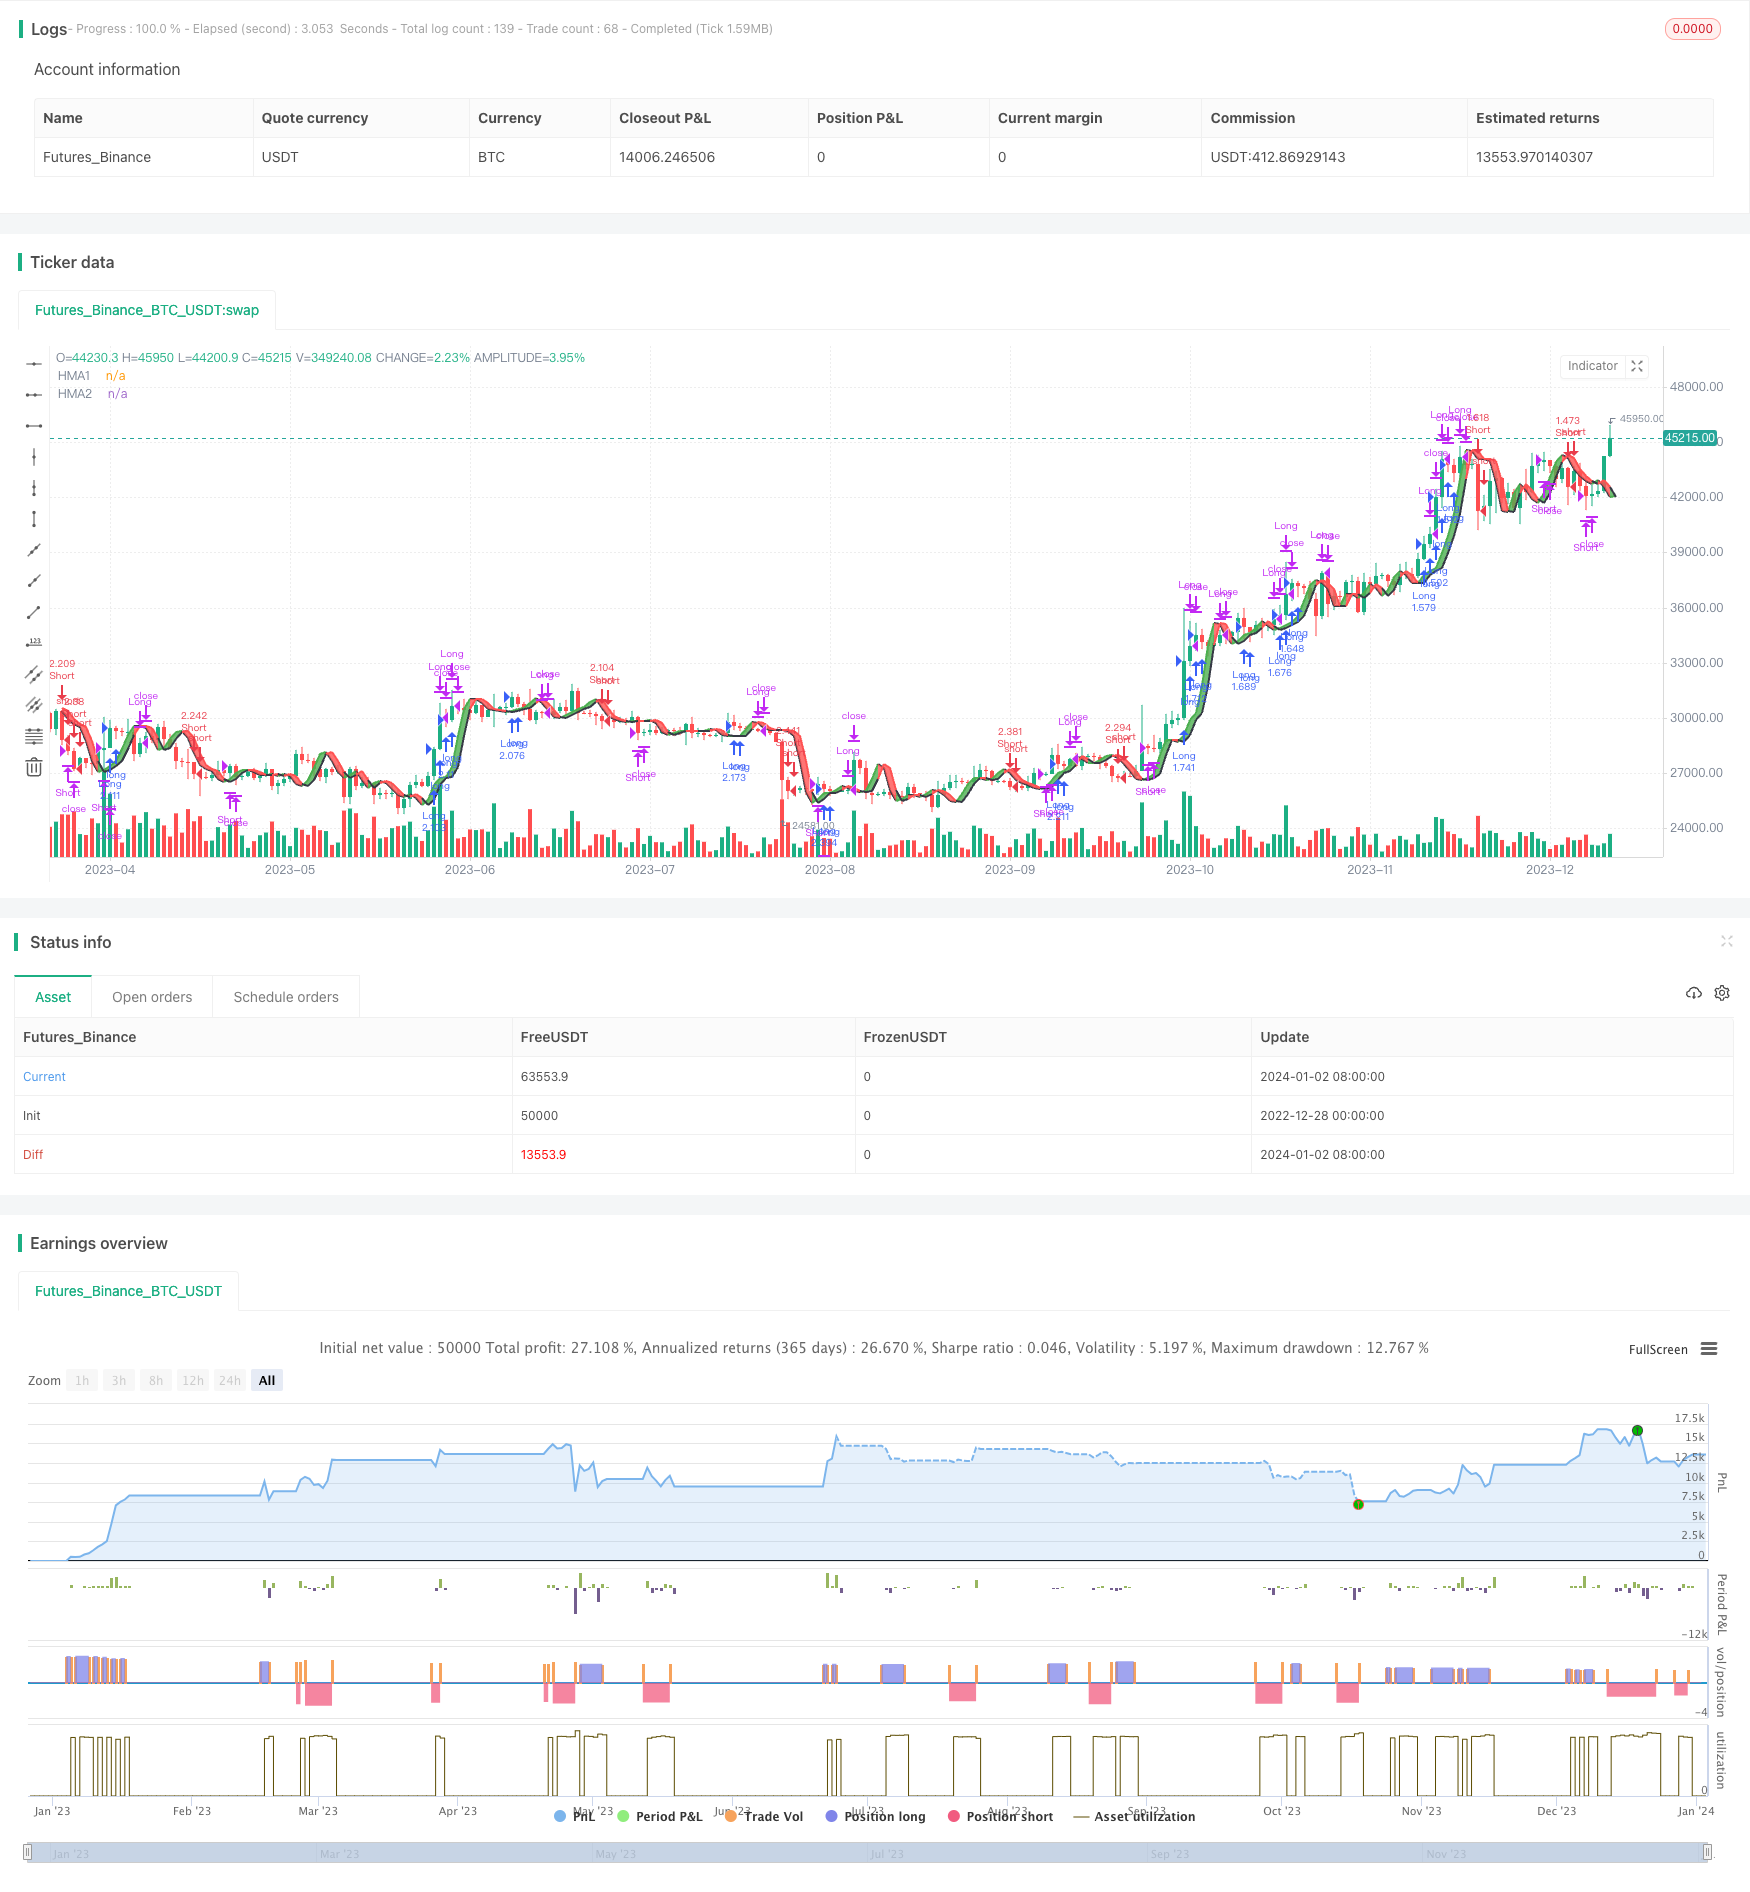Toggle the Trade Vol legend item
The width and height of the screenshot is (1750, 1892).
(x=764, y=1816)
